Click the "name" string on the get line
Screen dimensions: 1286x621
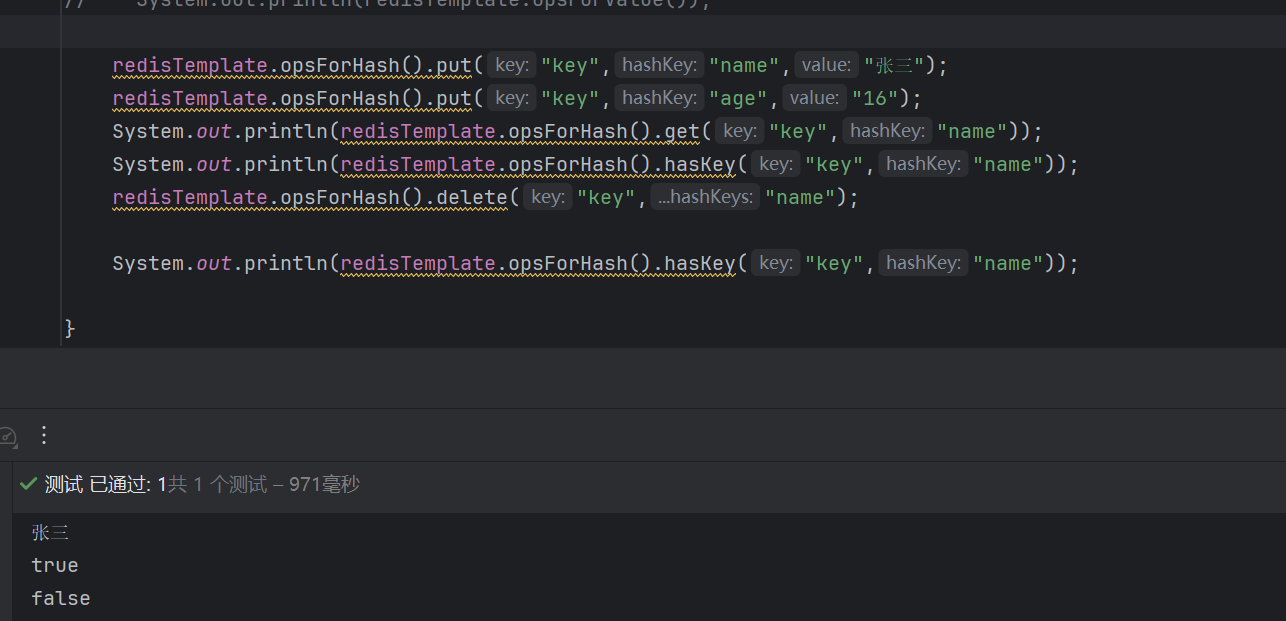(x=973, y=130)
